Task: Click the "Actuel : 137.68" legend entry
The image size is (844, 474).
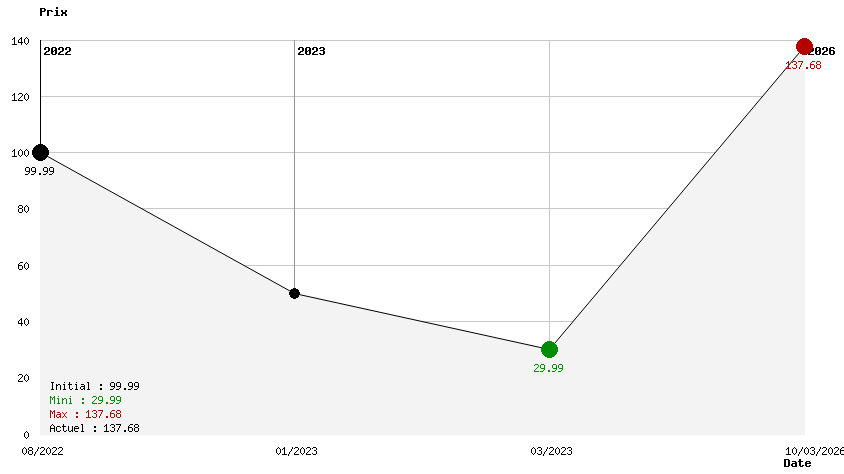Action: (94, 428)
